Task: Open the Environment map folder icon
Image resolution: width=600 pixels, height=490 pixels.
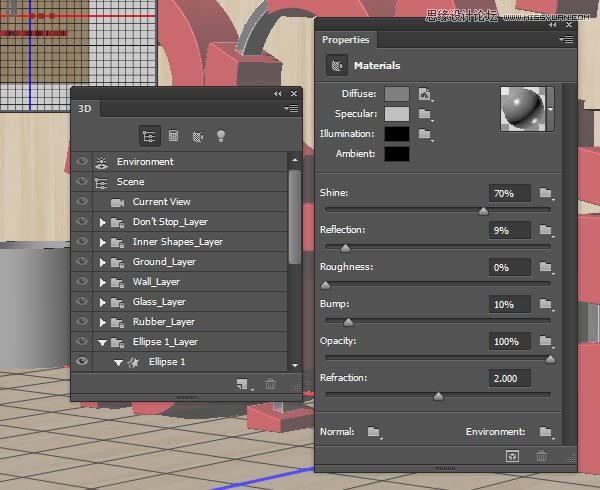Action: [546, 432]
